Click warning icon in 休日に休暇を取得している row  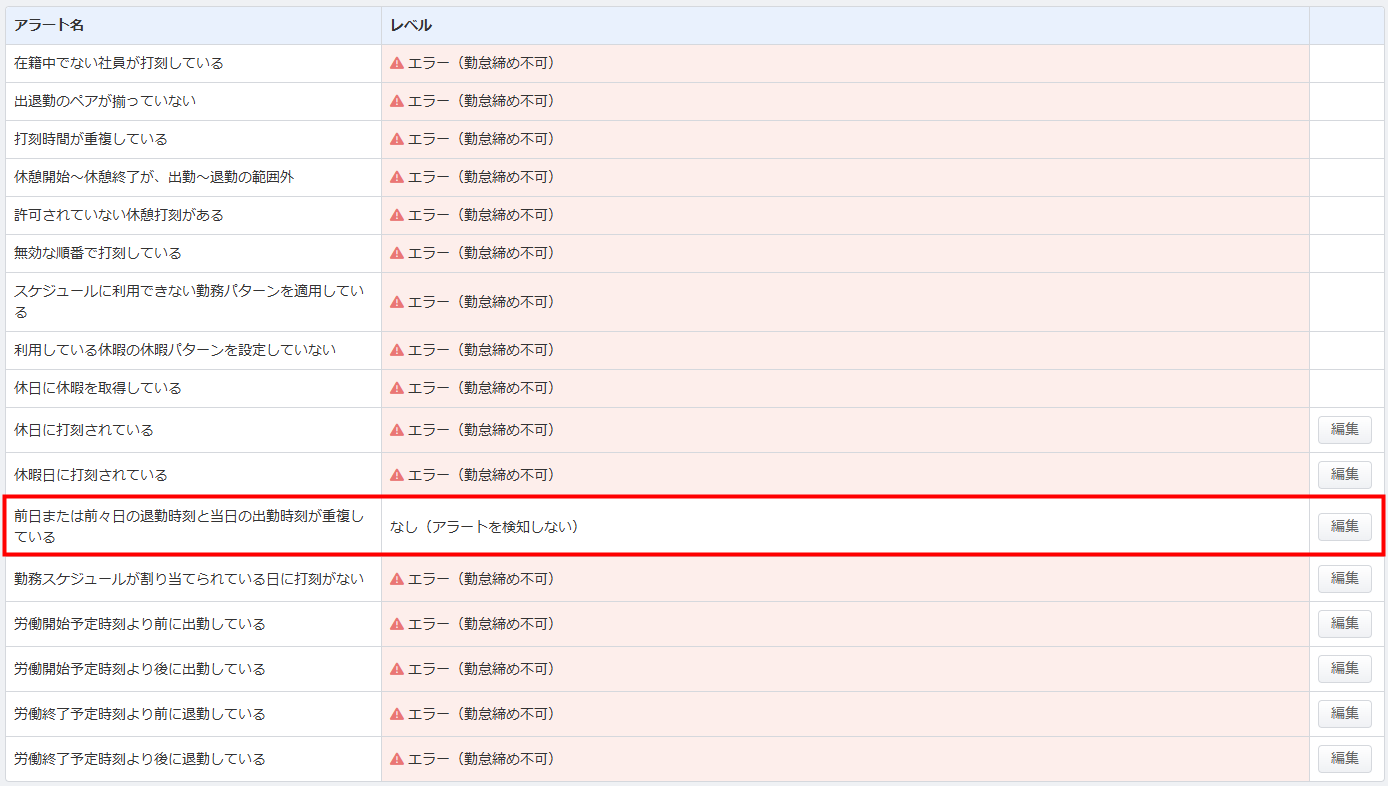[397, 388]
